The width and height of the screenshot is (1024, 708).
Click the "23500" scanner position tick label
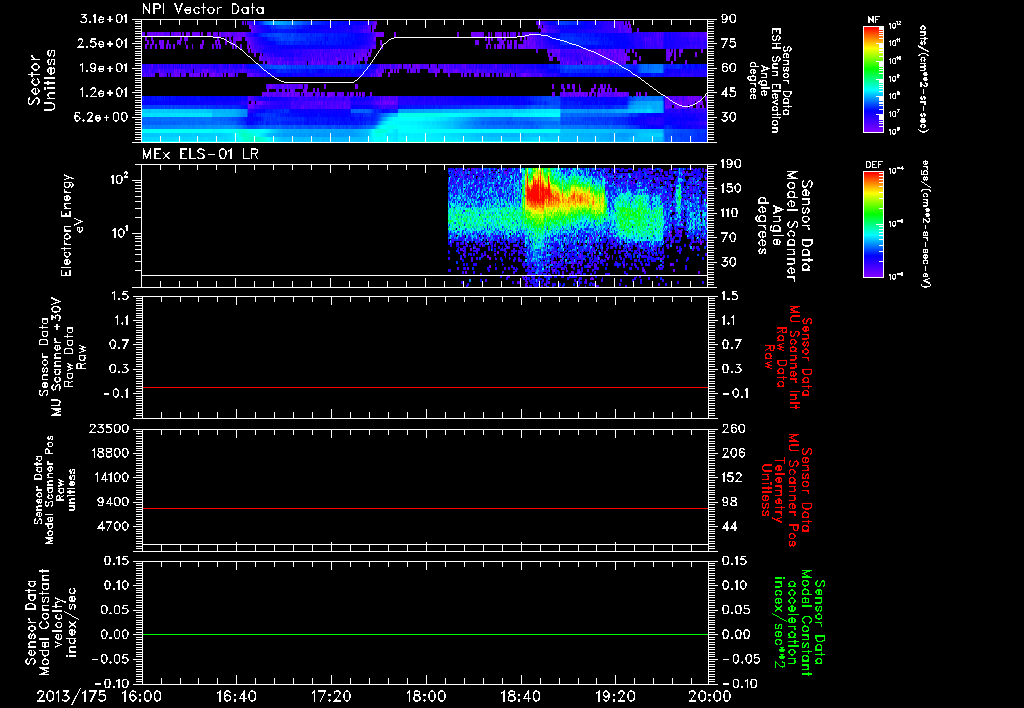pos(108,429)
